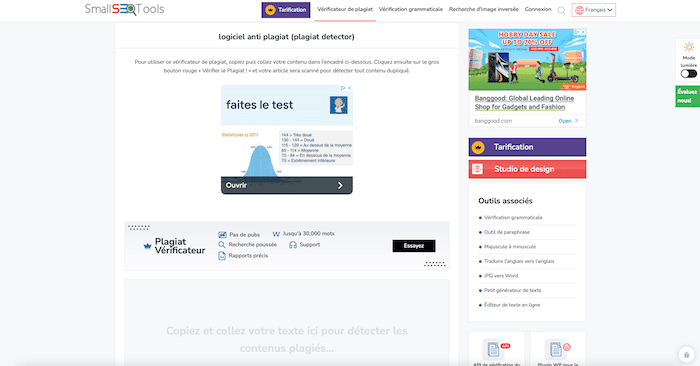Click crown icon on sidebar Tarification
700x366 pixels.
tap(478, 147)
